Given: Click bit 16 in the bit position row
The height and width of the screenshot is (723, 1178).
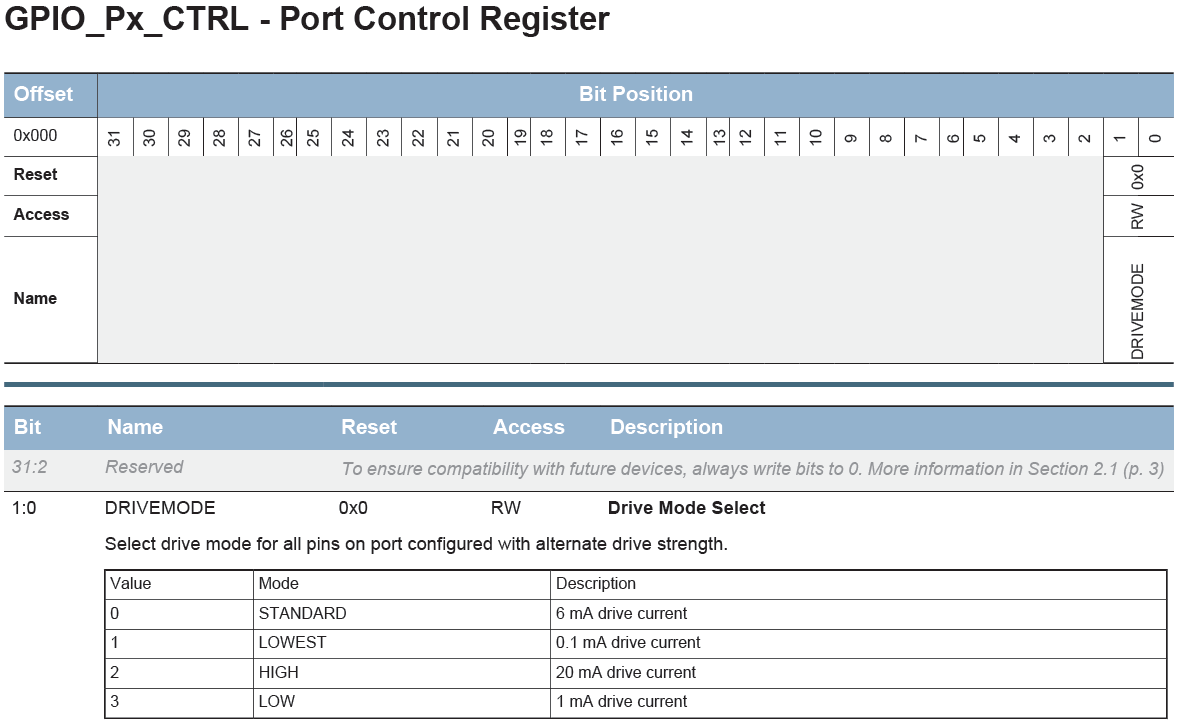Looking at the screenshot, I should tap(617, 138).
